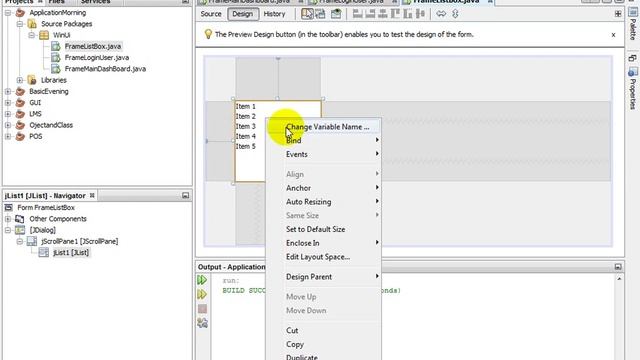
Task: Expand the GUI project
Action: point(8,102)
